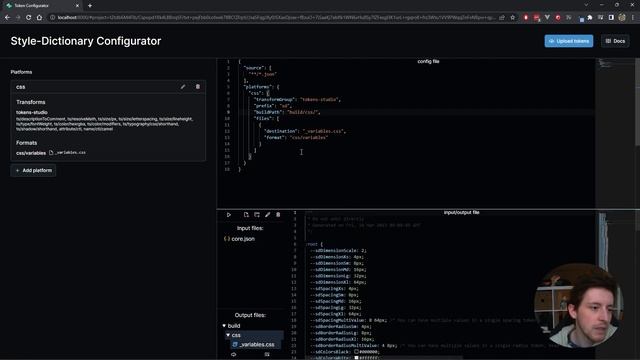Collapse the css output folder
Image resolution: width=640 pixels, height=360 pixels.
[x=228, y=335]
